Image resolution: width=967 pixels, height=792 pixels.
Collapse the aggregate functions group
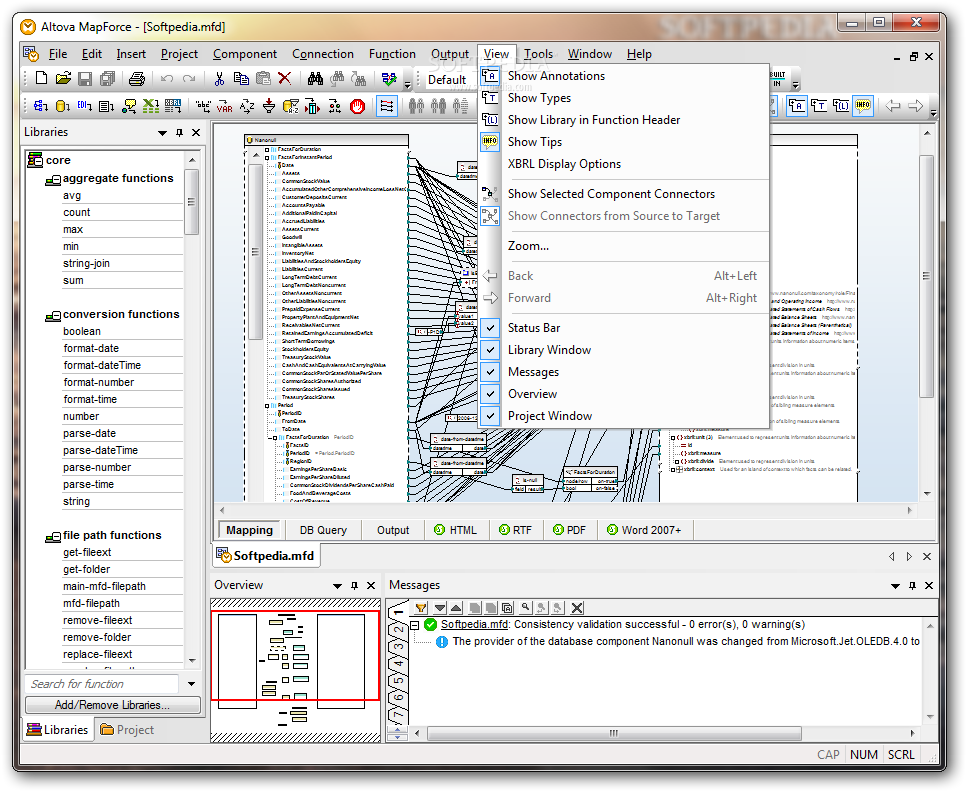click(53, 180)
